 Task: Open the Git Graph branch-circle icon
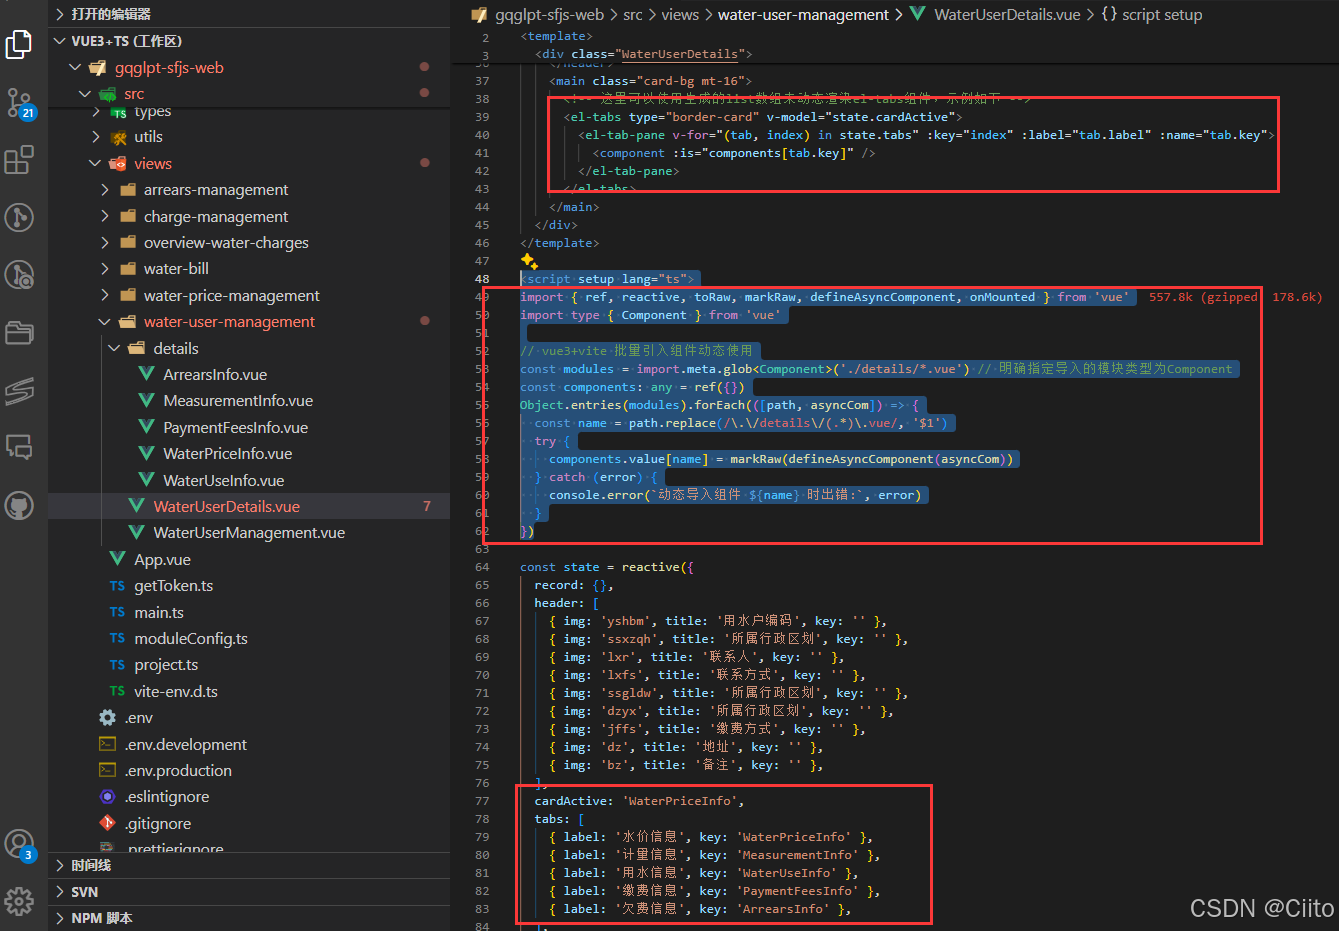[x=19, y=217]
